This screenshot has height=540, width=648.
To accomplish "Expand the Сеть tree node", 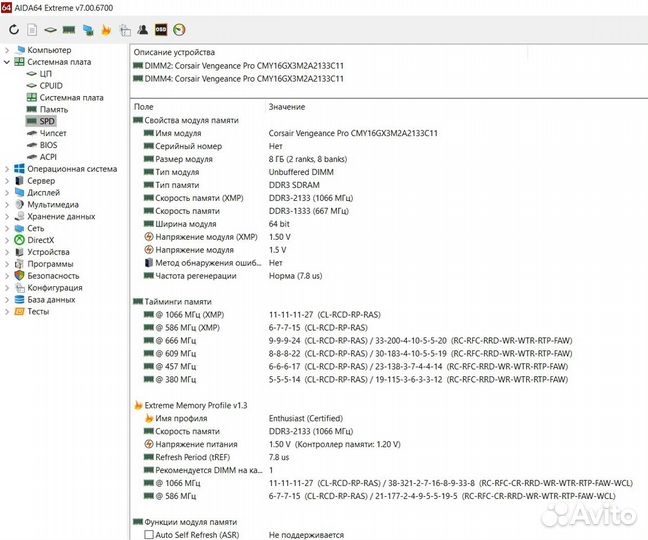I will pyautogui.click(x=7, y=228).
